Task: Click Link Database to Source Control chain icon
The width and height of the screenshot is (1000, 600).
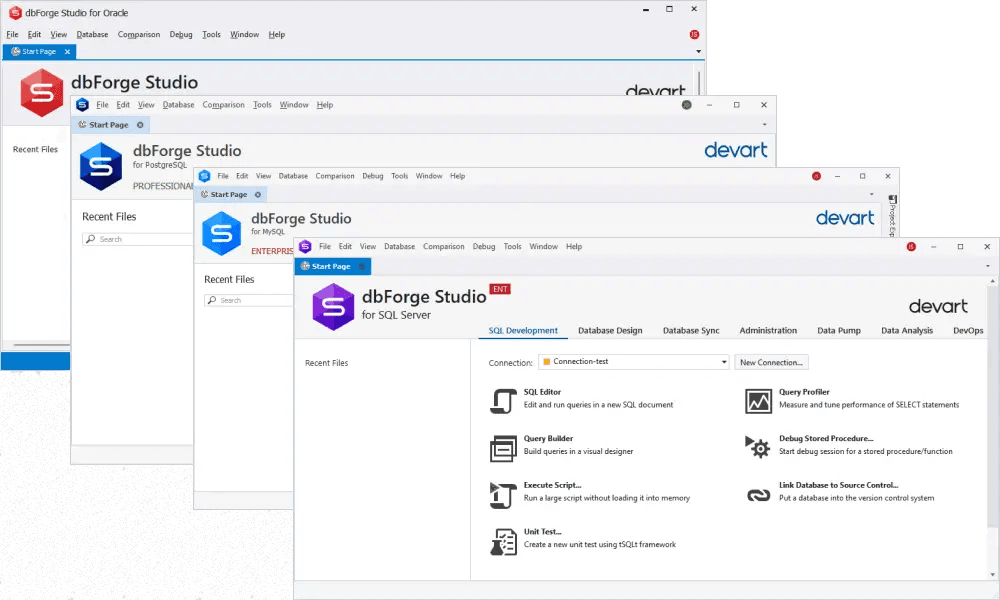Action: click(x=758, y=495)
